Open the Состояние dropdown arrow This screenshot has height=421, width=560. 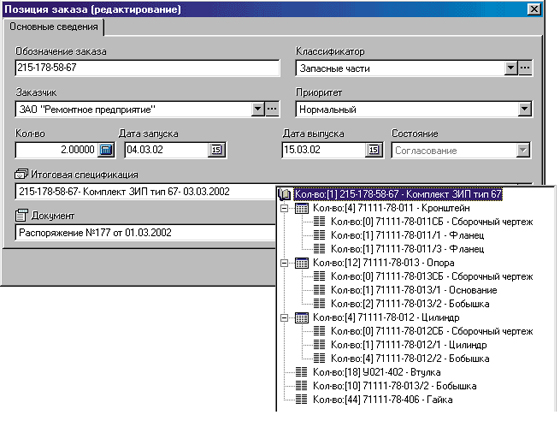pyautogui.click(x=522, y=150)
